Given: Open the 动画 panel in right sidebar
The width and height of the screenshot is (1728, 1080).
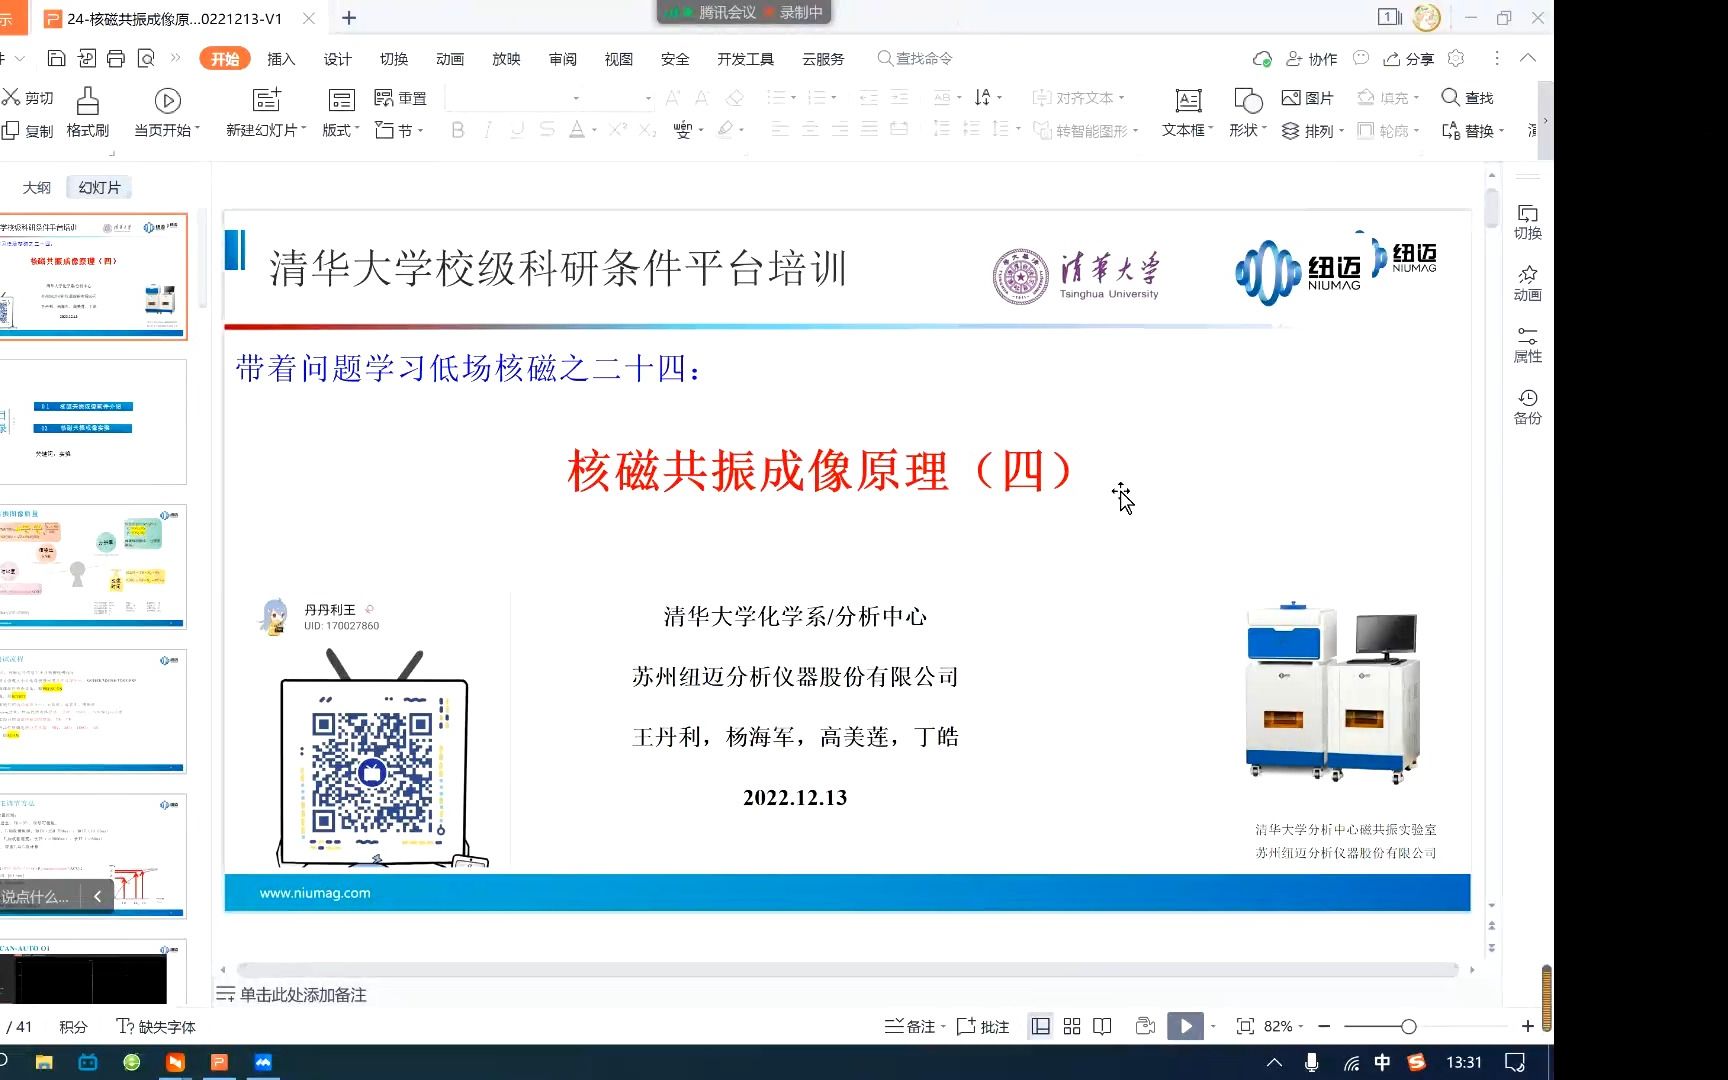Looking at the screenshot, I should tap(1527, 283).
